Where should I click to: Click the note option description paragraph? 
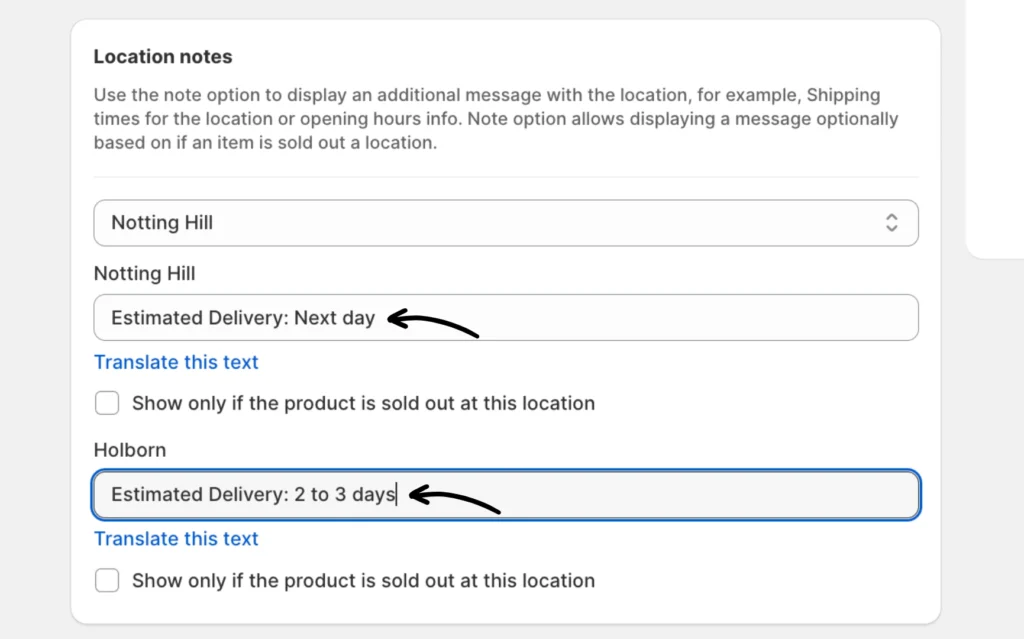click(495, 119)
